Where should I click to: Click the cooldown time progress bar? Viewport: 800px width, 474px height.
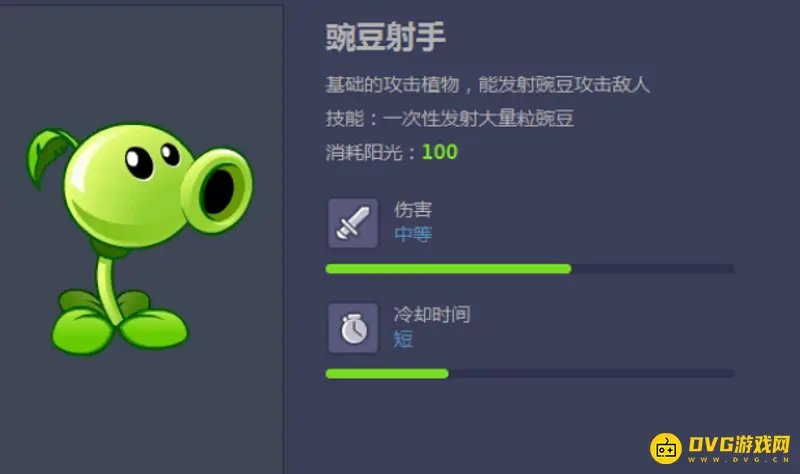(x=530, y=374)
